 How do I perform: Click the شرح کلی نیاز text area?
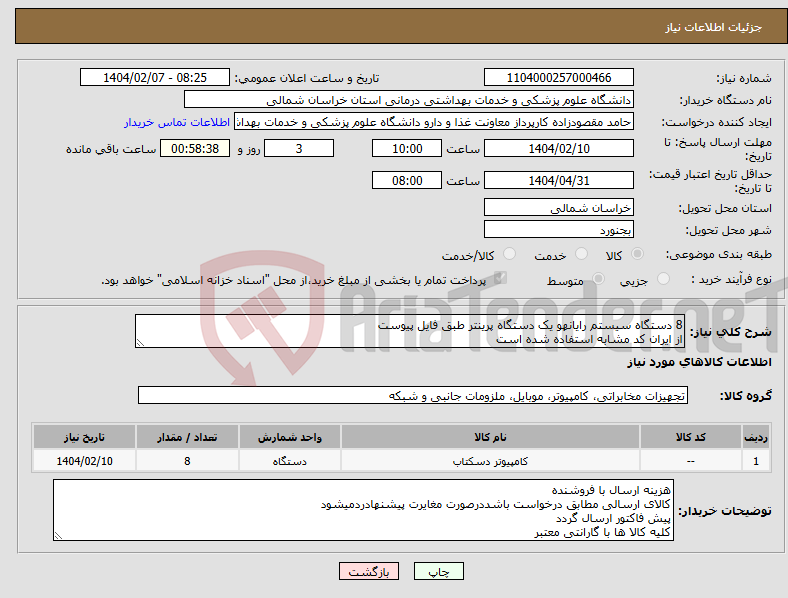[x=410, y=331]
